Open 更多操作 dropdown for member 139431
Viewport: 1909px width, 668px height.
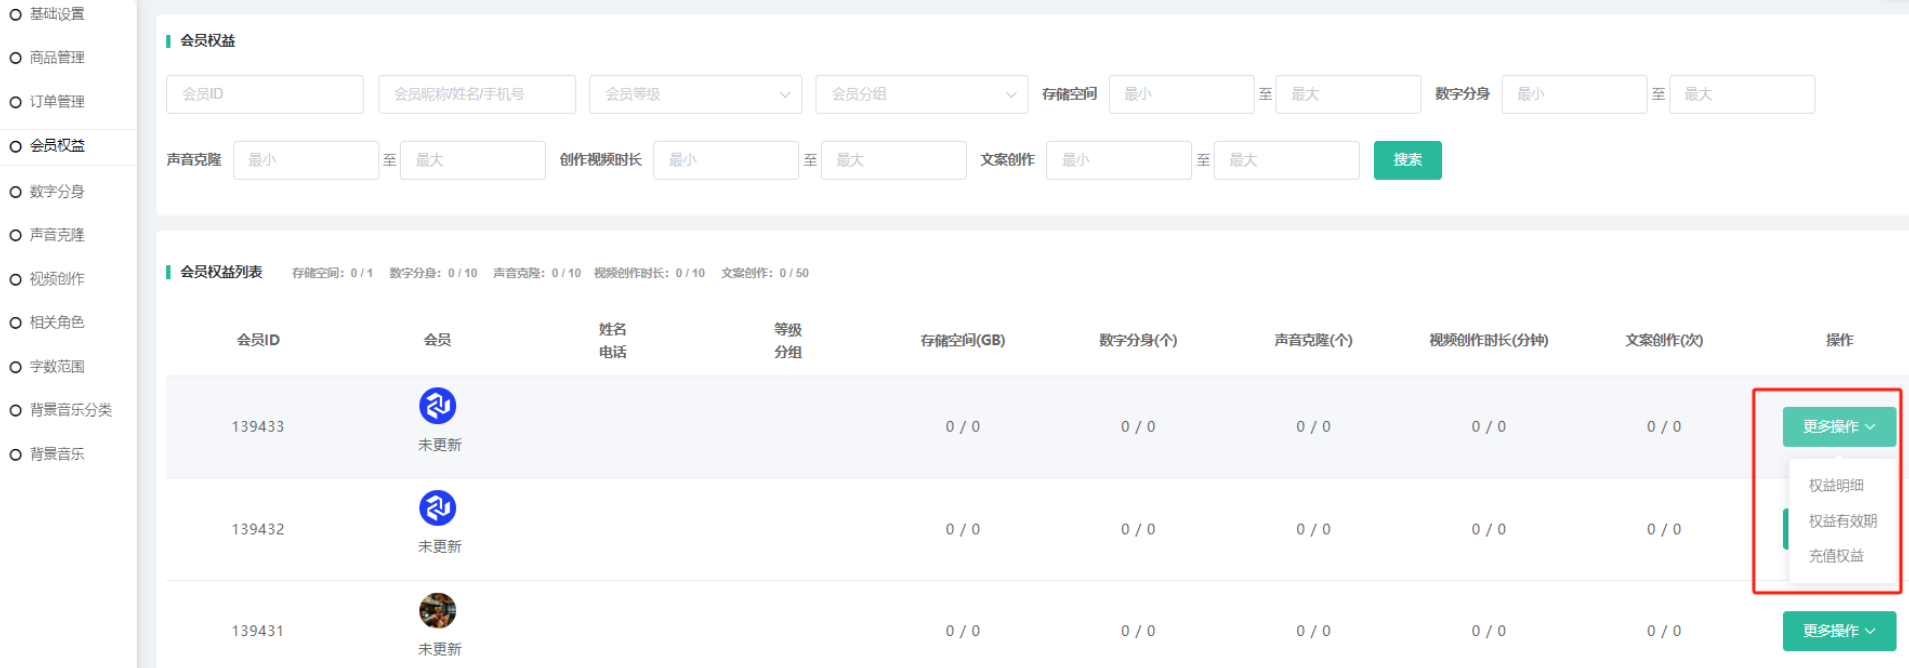point(1838,631)
